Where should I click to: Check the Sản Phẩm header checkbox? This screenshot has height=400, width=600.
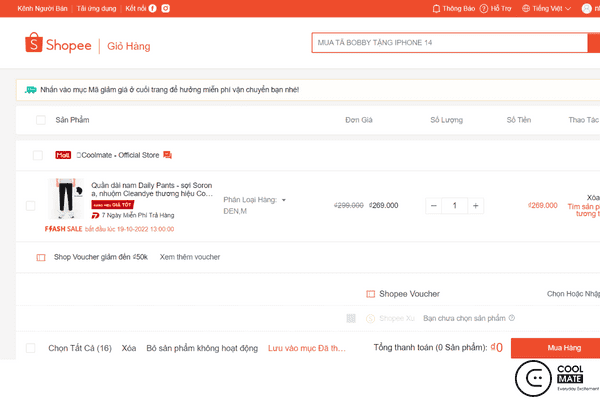[41, 120]
